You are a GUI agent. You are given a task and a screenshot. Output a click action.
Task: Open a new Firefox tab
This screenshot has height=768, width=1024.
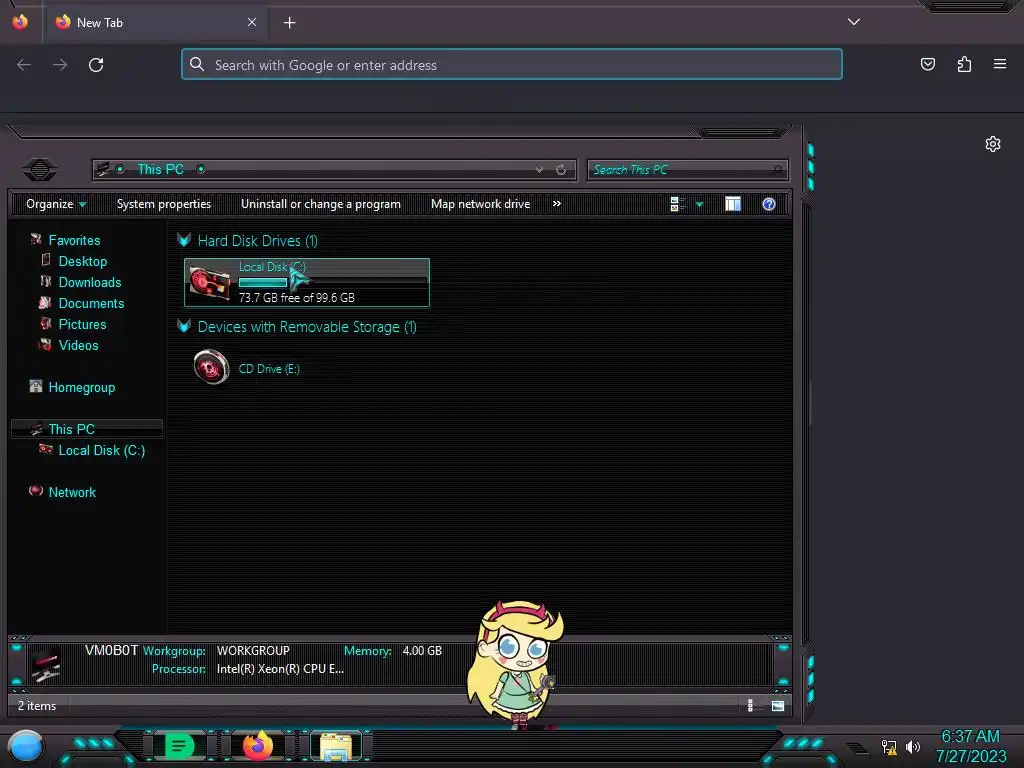coord(289,23)
